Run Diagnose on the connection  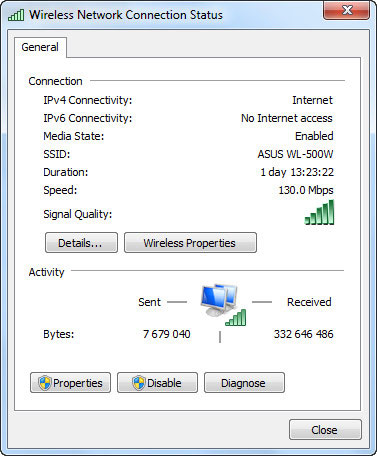pyautogui.click(x=244, y=383)
